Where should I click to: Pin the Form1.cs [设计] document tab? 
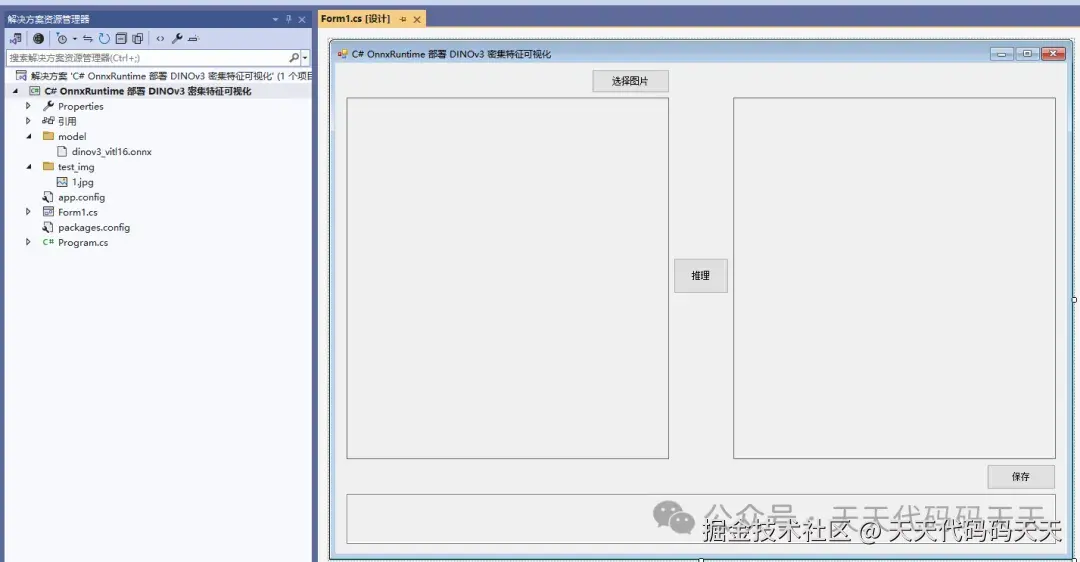[404, 19]
